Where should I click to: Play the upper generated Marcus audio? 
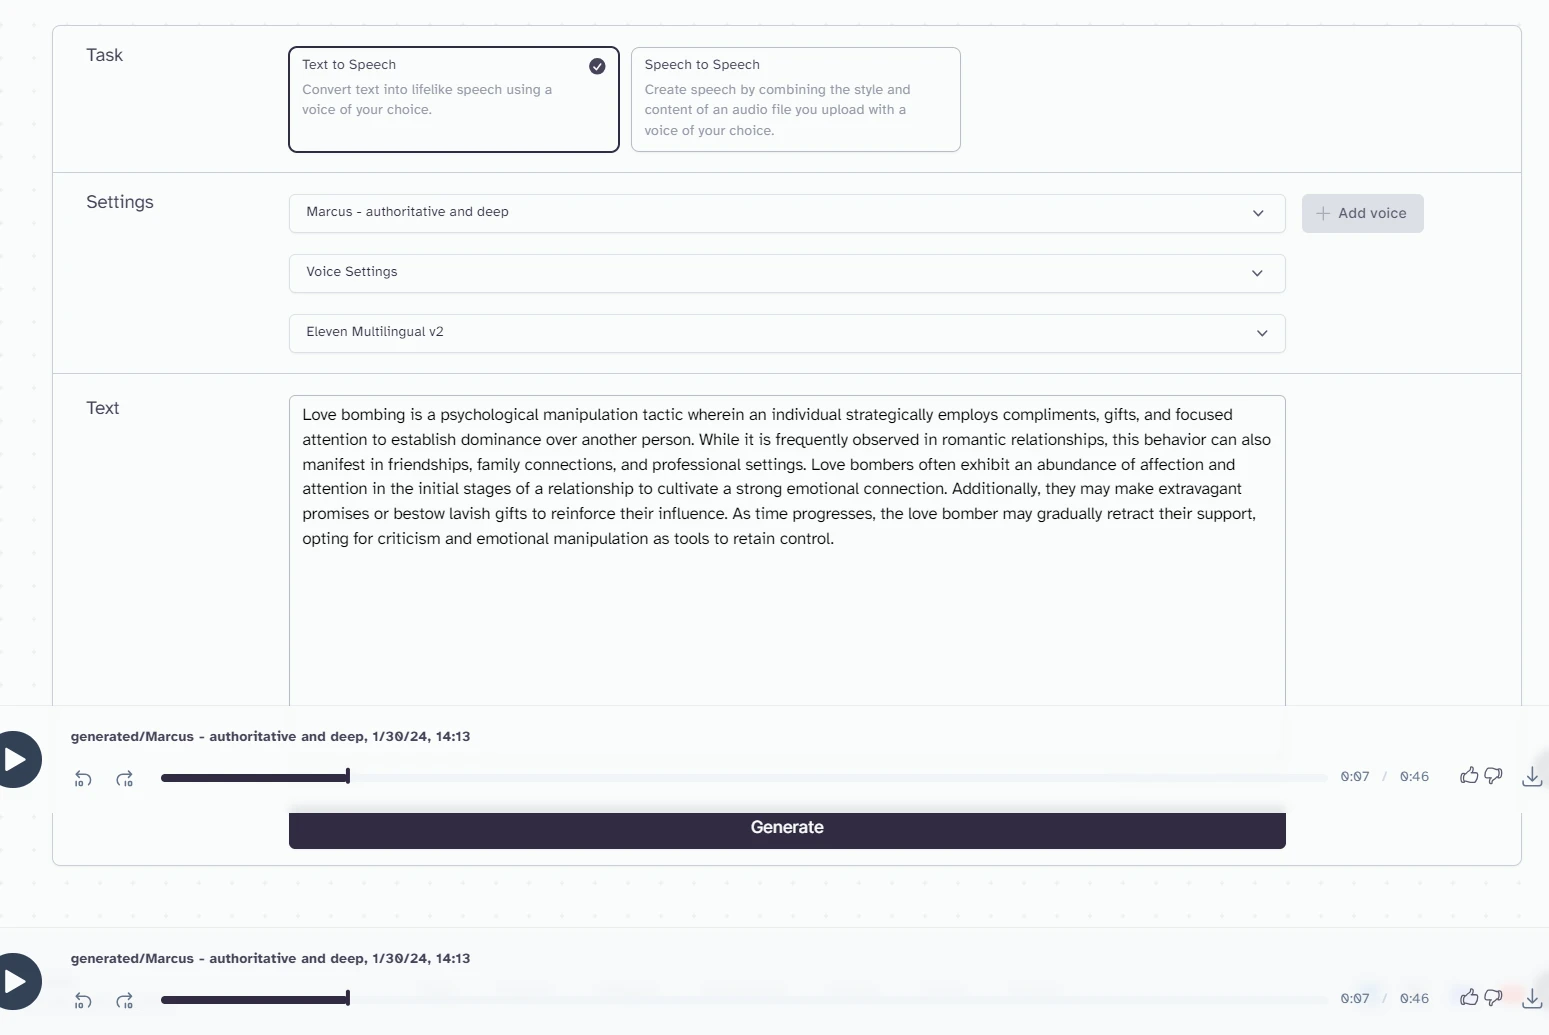coord(17,760)
